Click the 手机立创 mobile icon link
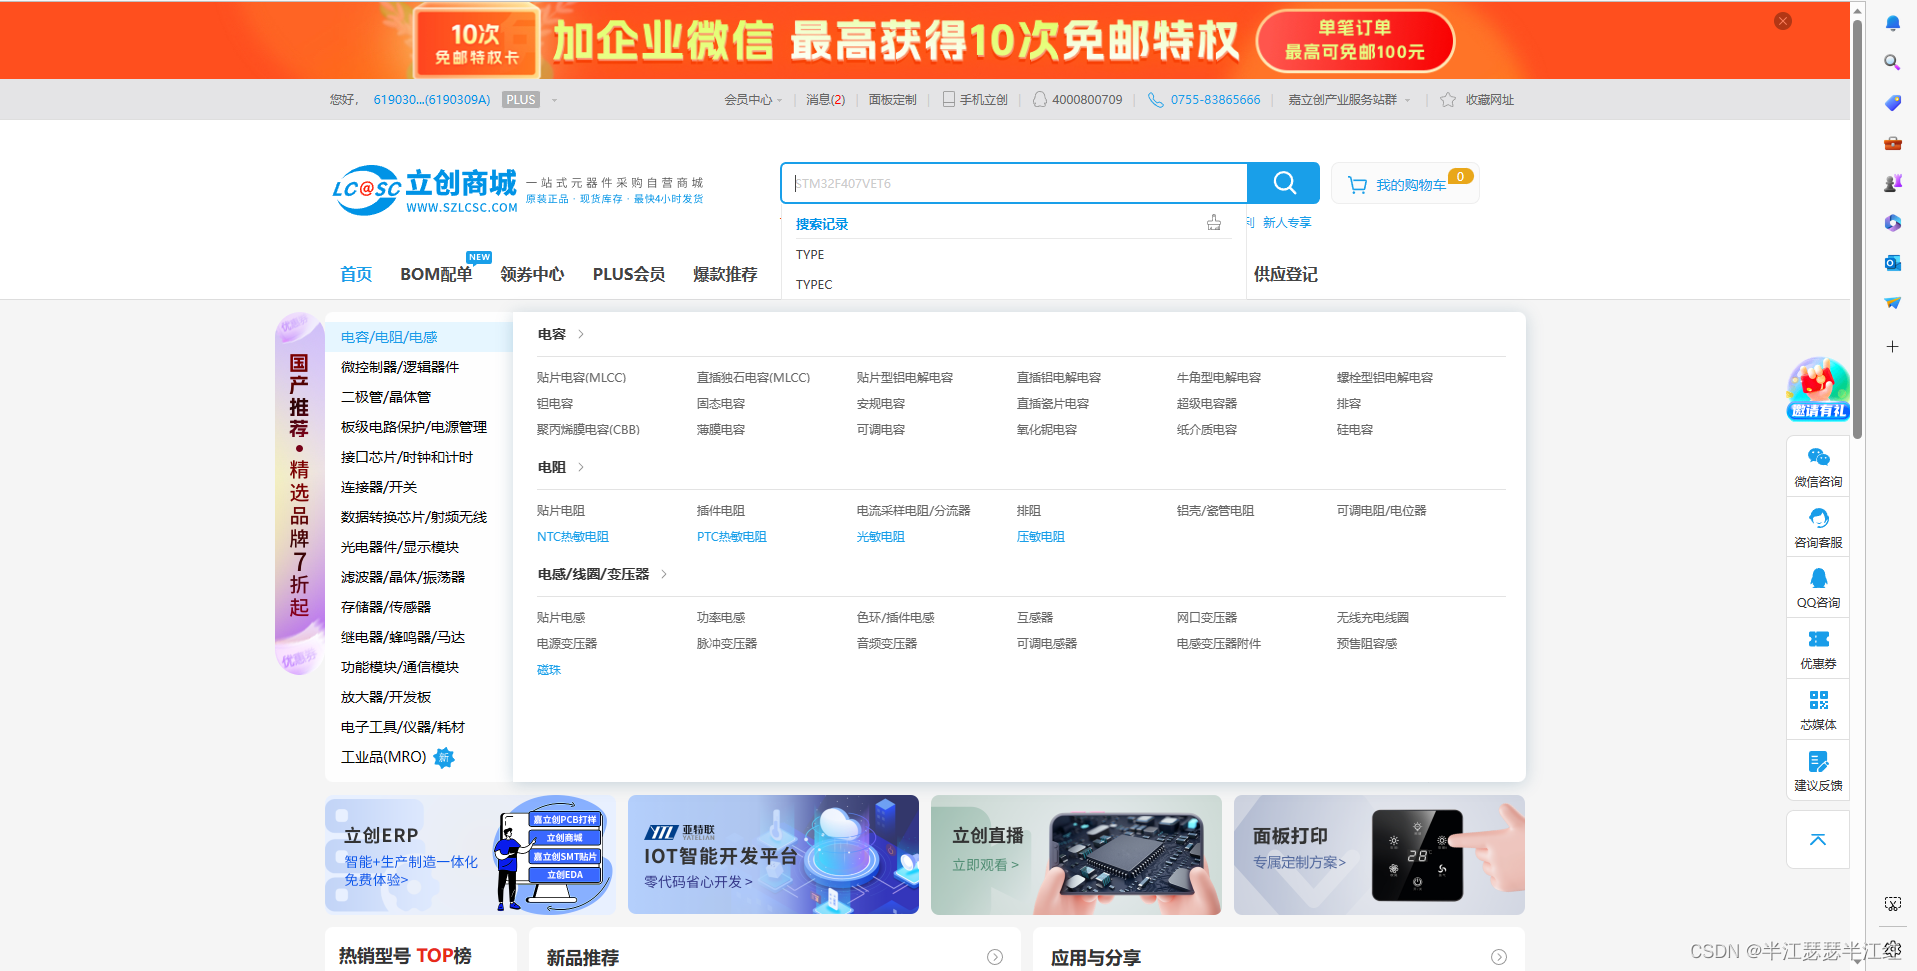Image resolution: width=1917 pixels, height=971 pixels. click(x=975, y=100)
